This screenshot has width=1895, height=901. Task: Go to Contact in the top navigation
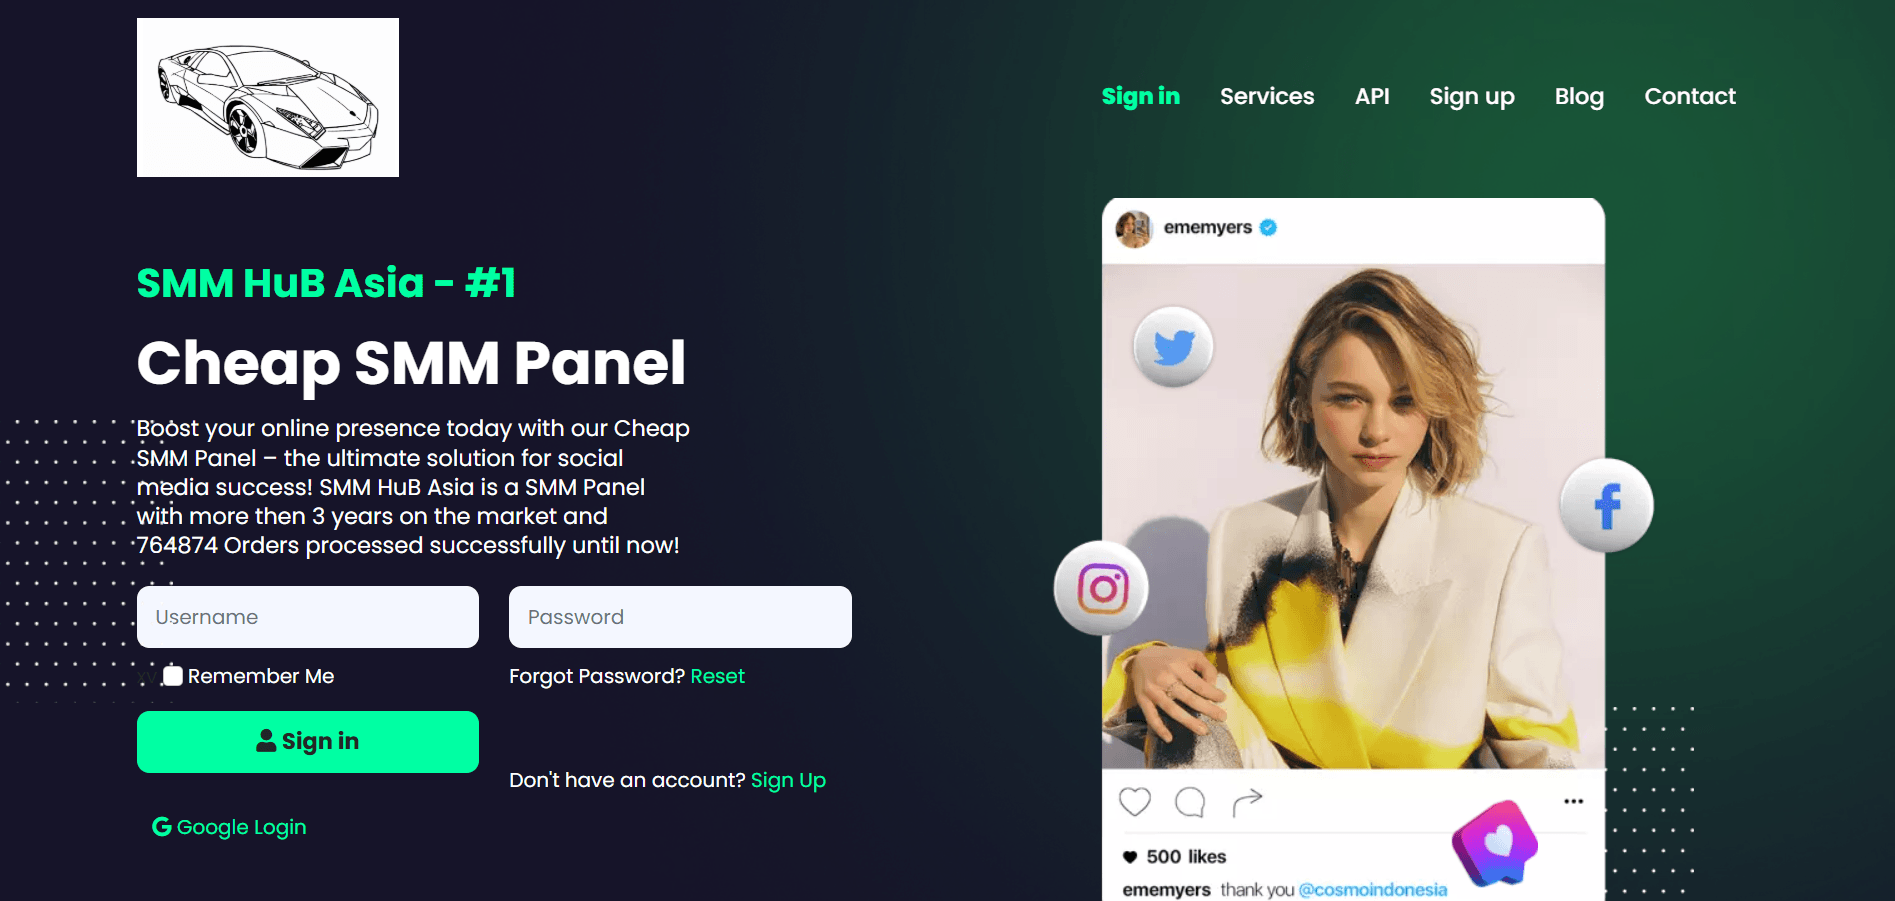coord(1690,96)
